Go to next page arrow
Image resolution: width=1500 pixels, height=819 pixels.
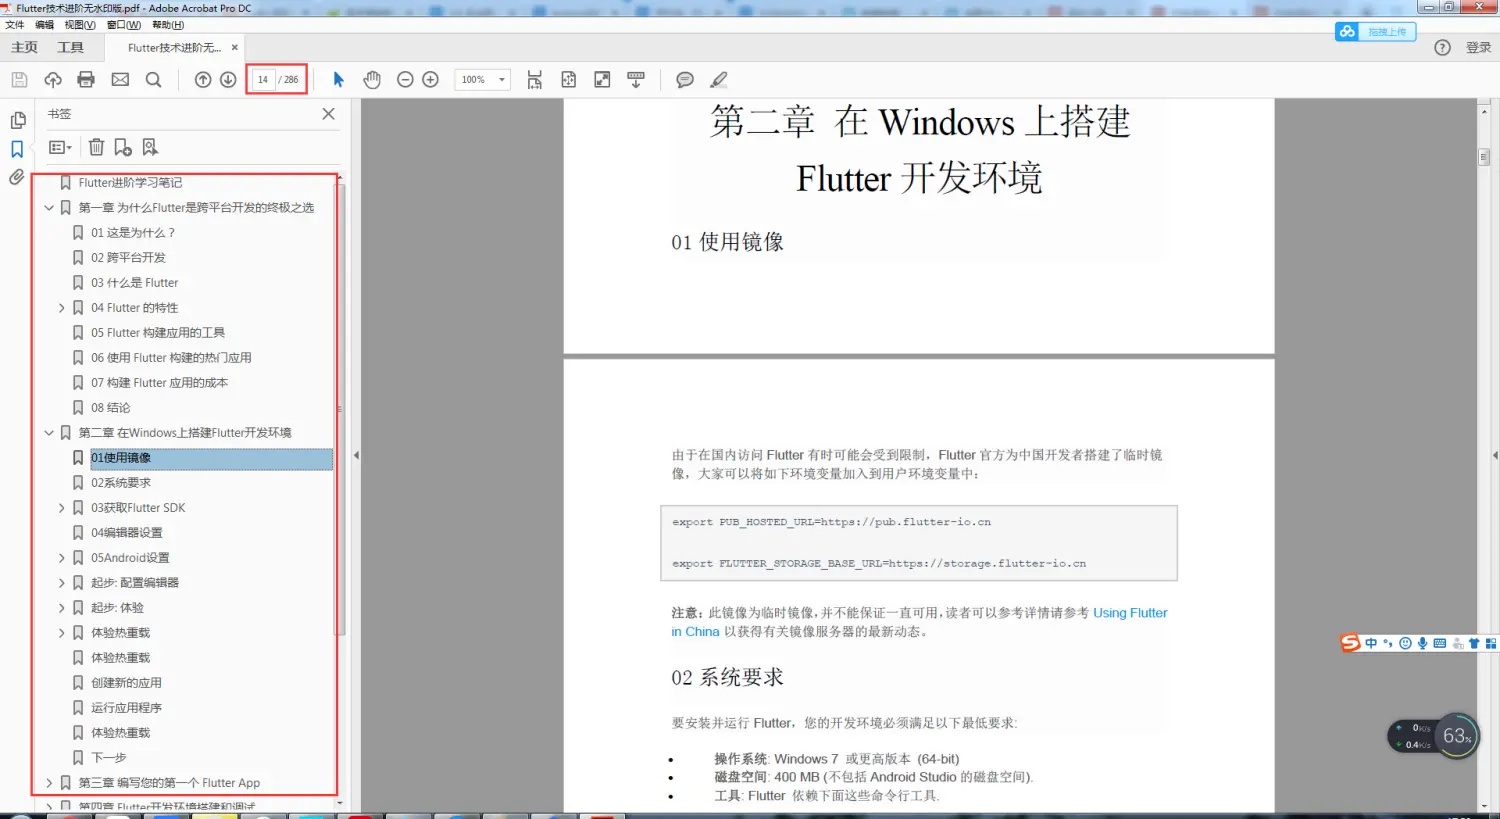(x=228, y=80)
